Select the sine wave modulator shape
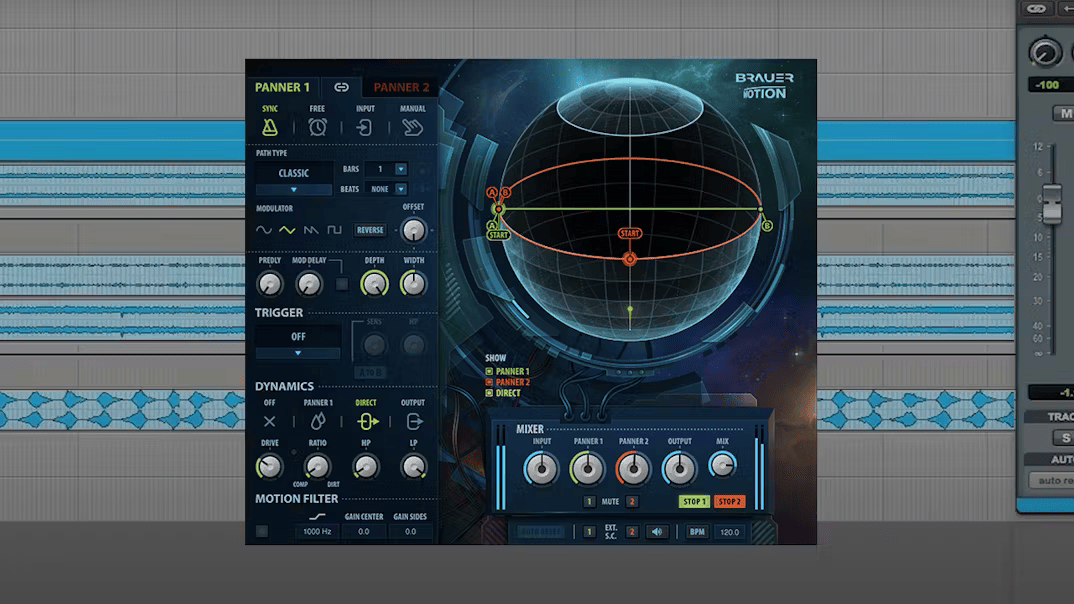The image size is (1074, 604). [x=264, y=230]
